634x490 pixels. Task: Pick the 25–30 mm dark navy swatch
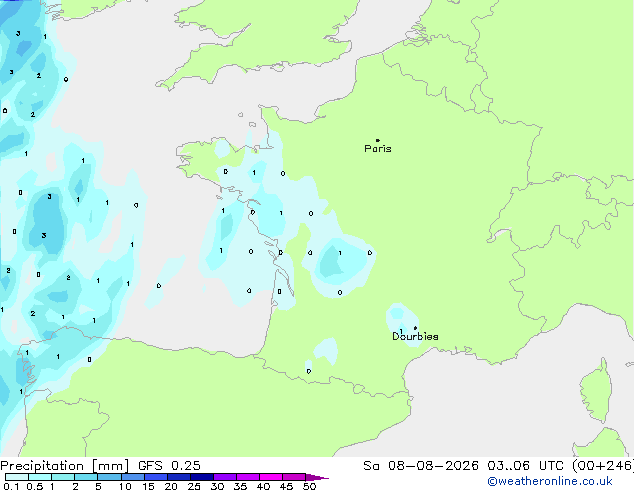(202, 477)
